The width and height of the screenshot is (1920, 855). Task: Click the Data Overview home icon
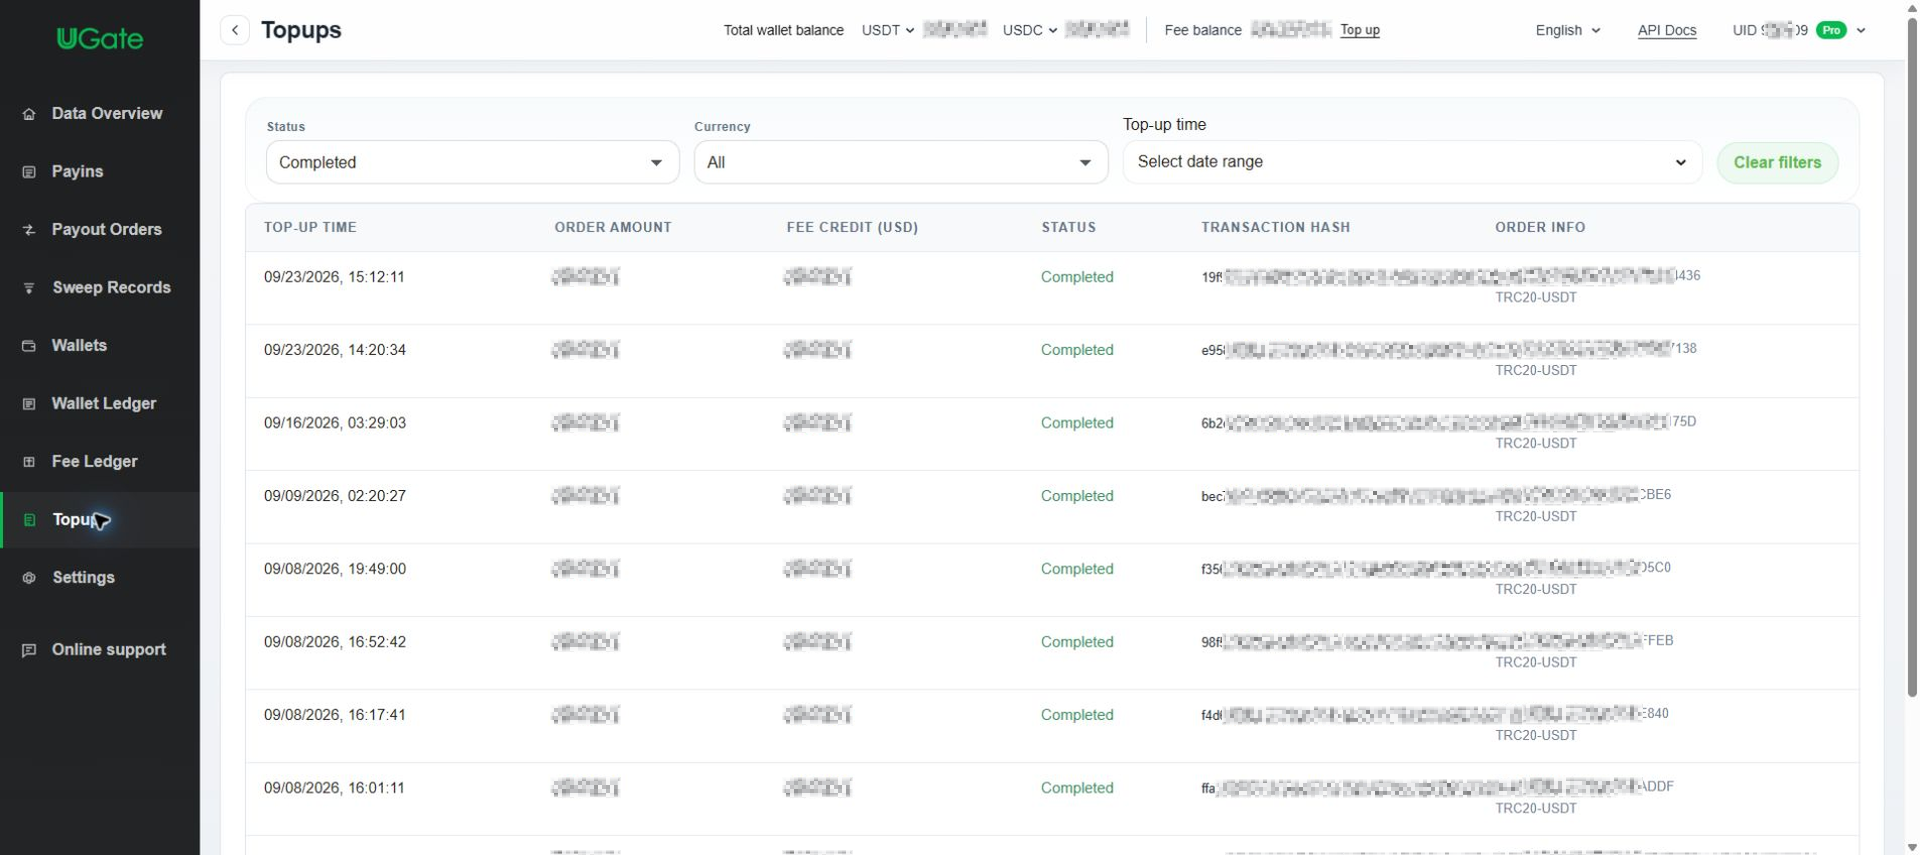29,114
